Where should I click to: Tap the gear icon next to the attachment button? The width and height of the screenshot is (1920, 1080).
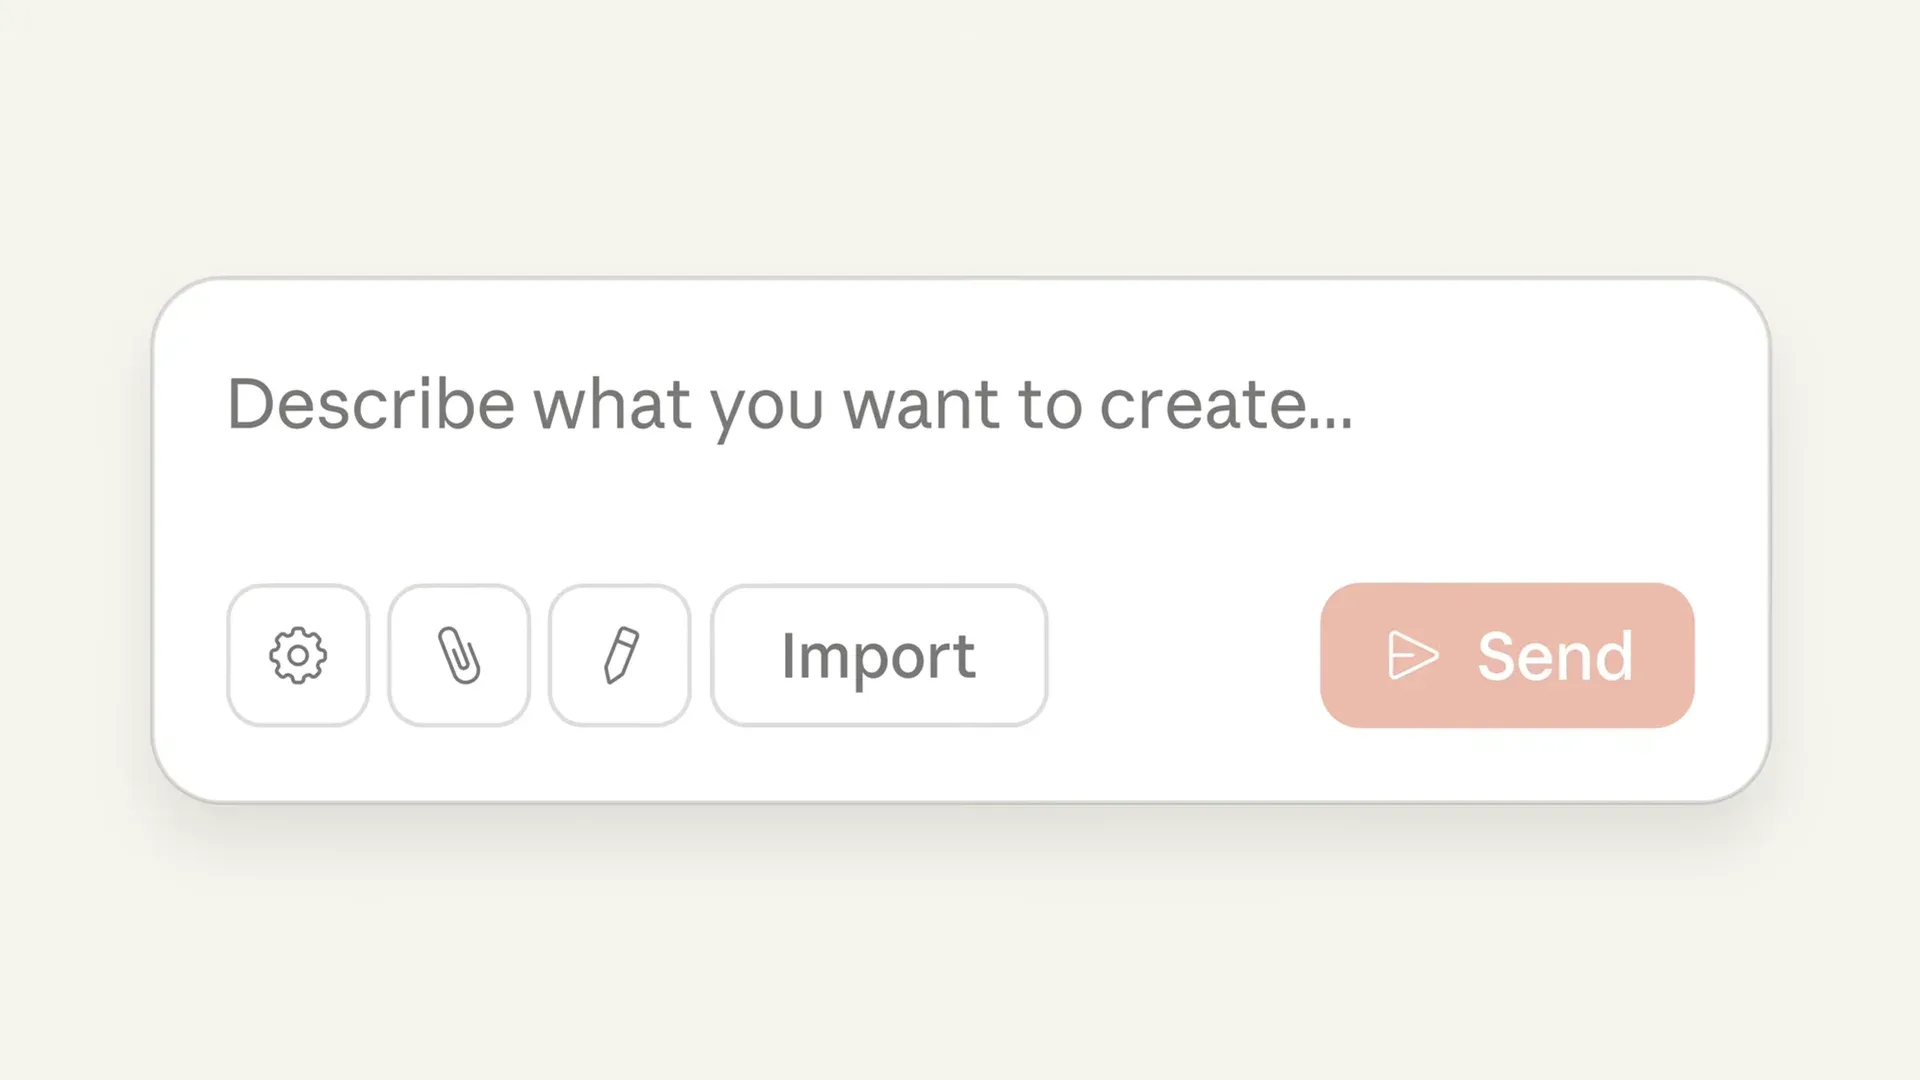pos(297,655)
